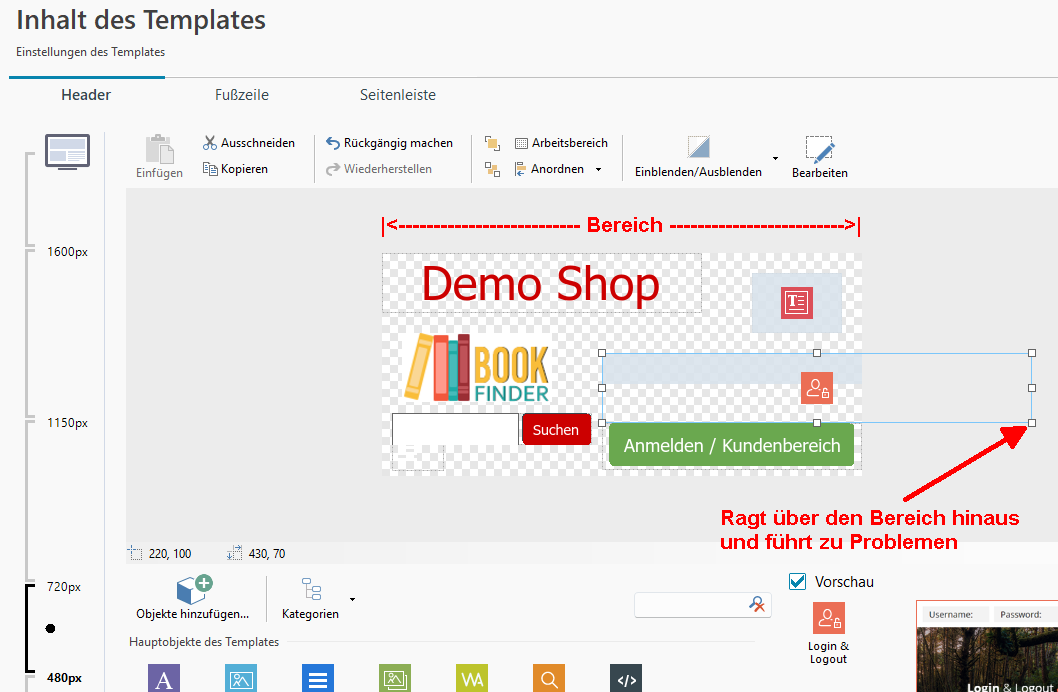Click the object search input field

coord(692,604)
